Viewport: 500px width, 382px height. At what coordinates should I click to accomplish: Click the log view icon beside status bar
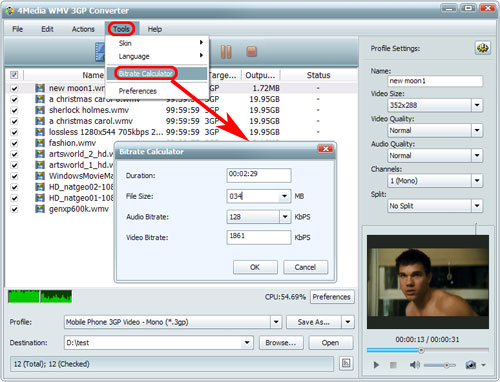[346, 363]
